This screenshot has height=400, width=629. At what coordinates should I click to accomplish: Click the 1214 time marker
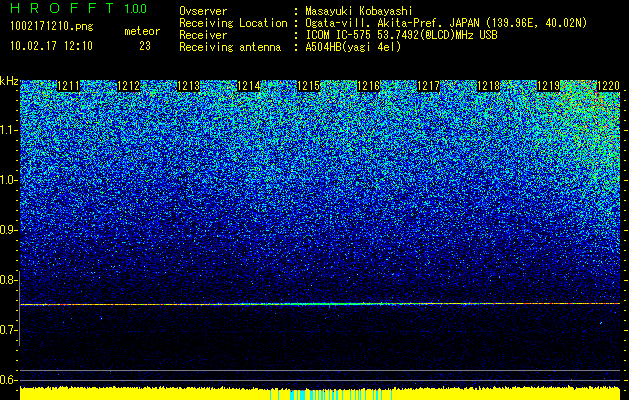(x=249, y=85)
